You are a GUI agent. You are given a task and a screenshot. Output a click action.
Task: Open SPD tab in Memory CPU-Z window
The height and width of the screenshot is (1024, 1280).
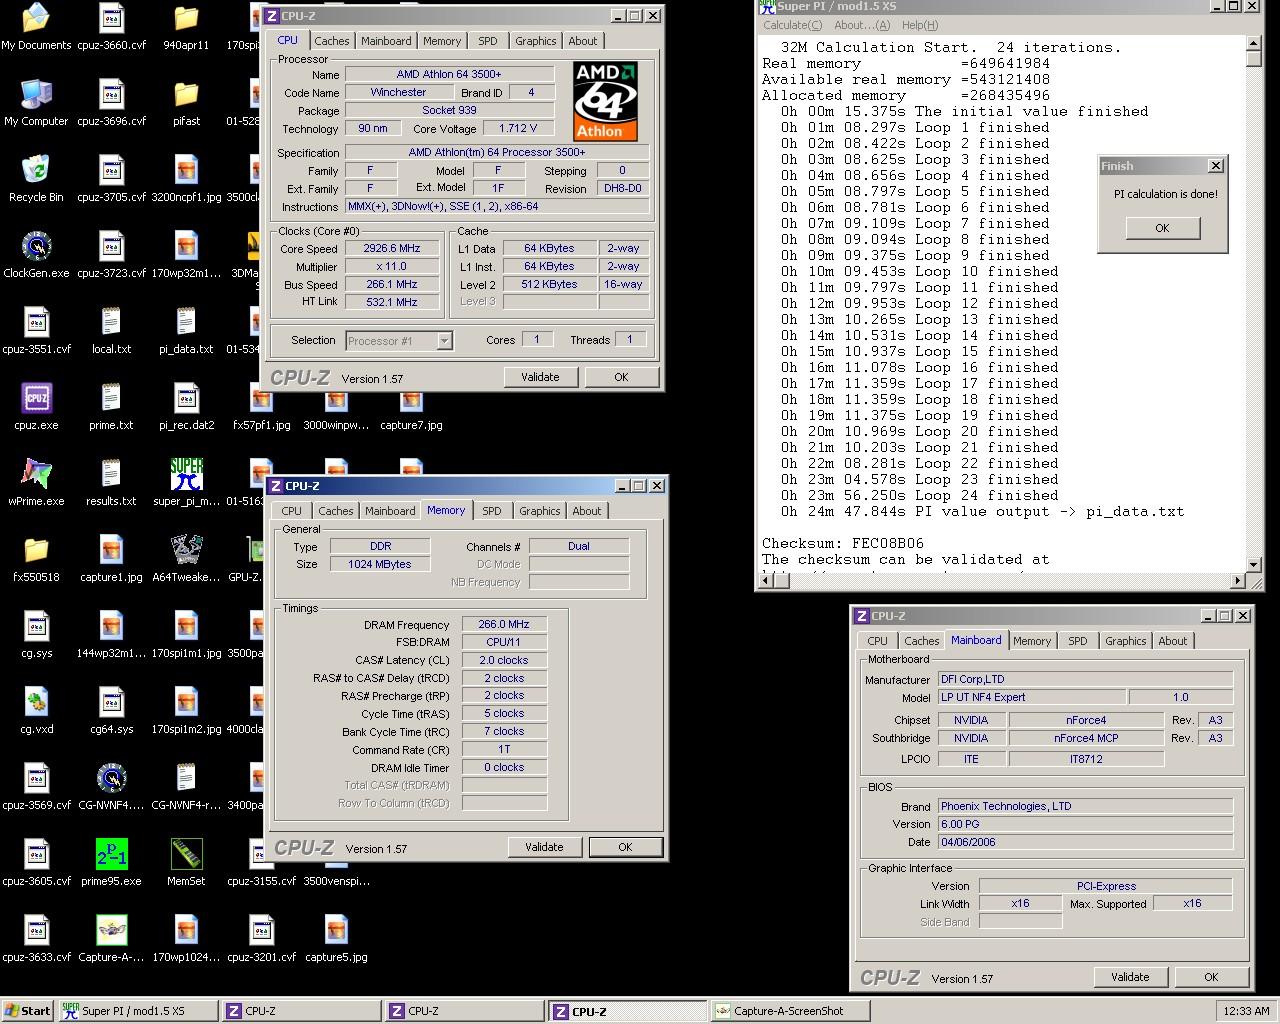point(492,511)
